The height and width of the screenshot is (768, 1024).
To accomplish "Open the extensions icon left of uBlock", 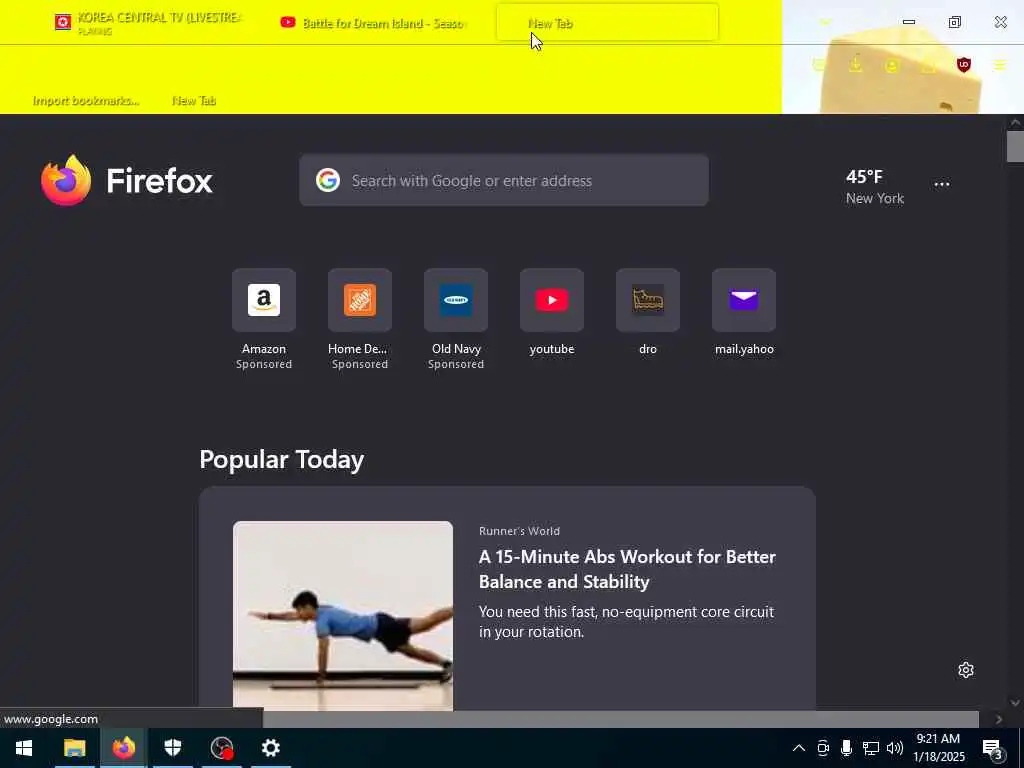I will pos(927,65).
